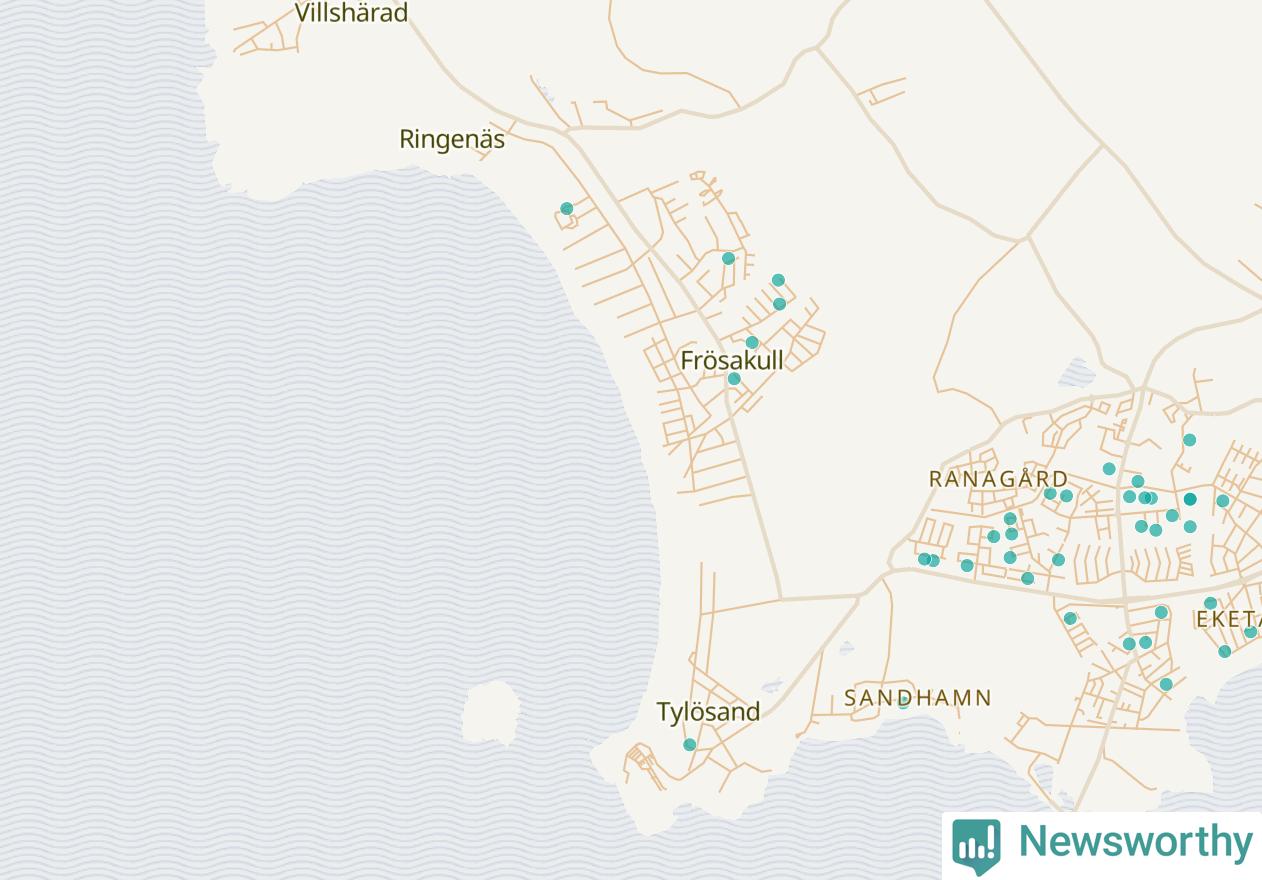The image size is (1262, 880).
Task: Click the Frösakull place label
Action: [x=731, y=360]
